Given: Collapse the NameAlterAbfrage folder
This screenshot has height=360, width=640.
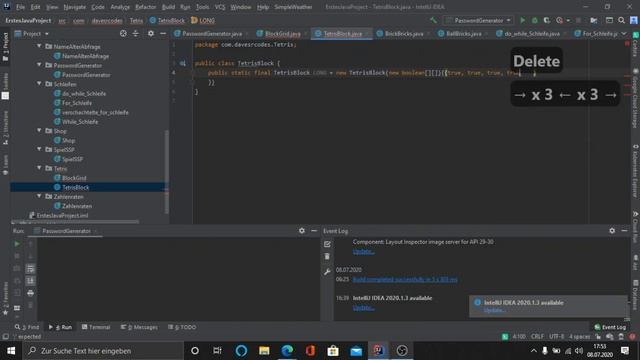Looking at the screenshot, I should [39, 47].
